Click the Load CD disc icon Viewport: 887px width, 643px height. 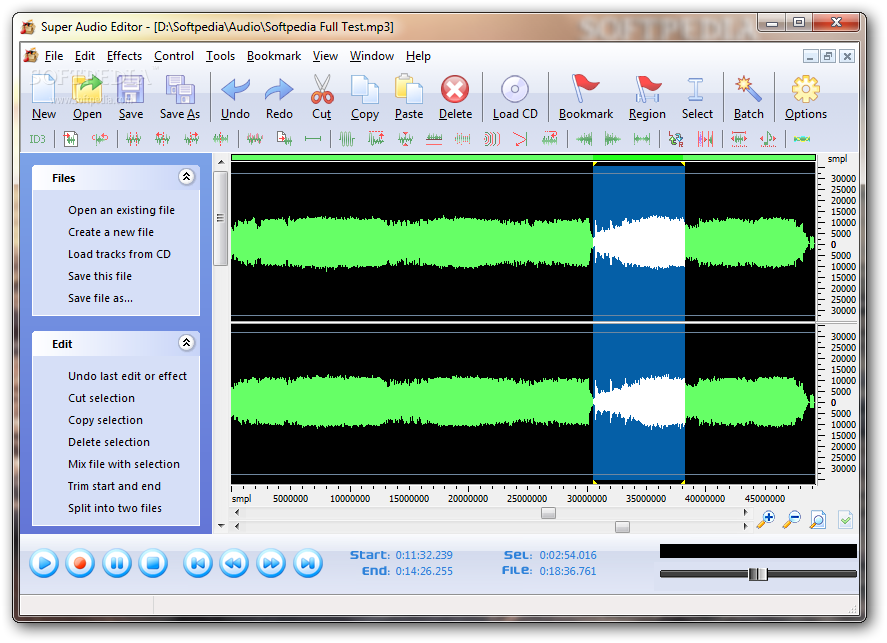tap(515, 89)
